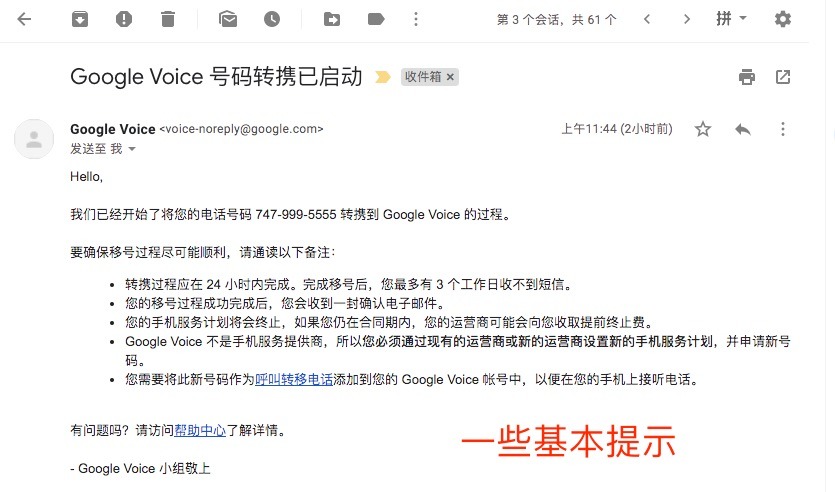Viewport: 835px width, 492px height.
Task: Mark the email as unread
Action: tap(228, 20)
